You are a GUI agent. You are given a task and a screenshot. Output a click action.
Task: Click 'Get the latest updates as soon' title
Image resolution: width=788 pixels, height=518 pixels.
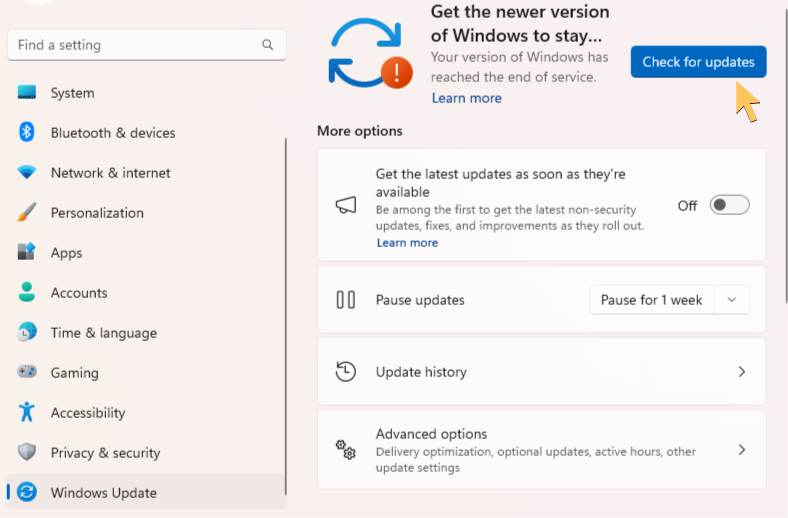(x=501, y=183)
